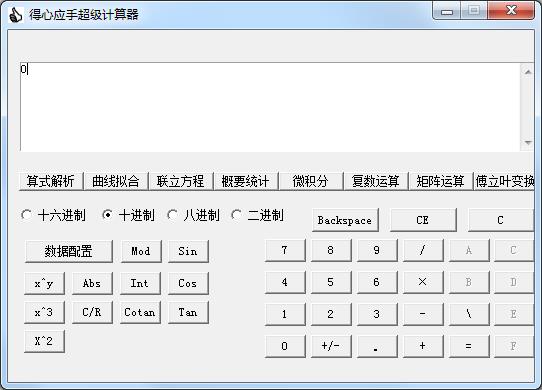Click the multiplication × operator key
The image size is (542, 390).
[x=423, y=282]
